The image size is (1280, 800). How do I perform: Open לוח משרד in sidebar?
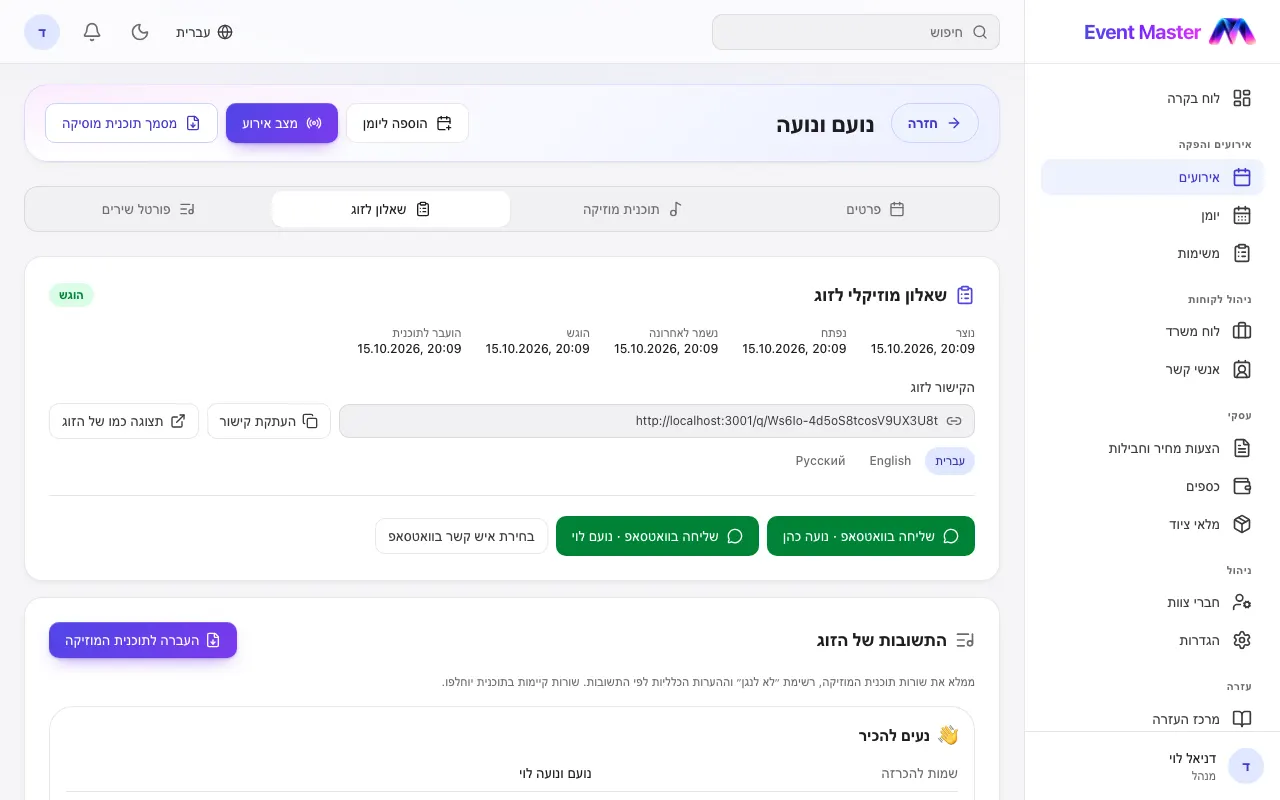pyautogui.click(x=1152, y=331)
